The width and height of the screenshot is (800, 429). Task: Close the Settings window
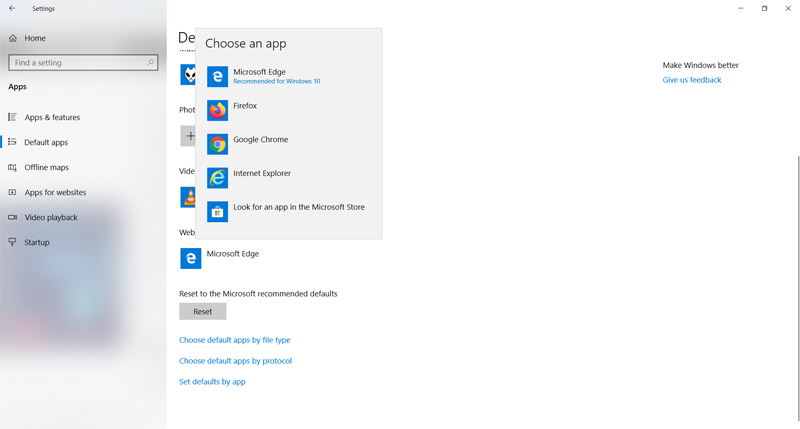point(788,8)
